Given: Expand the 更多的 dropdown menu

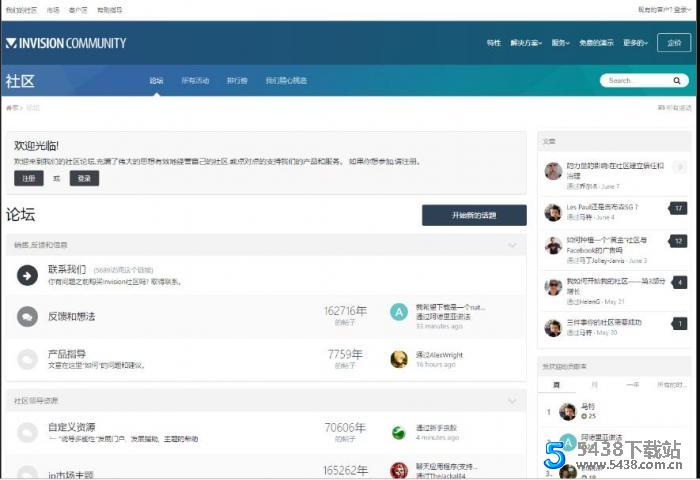Looking at the screenshot, I should coord(635,43).
